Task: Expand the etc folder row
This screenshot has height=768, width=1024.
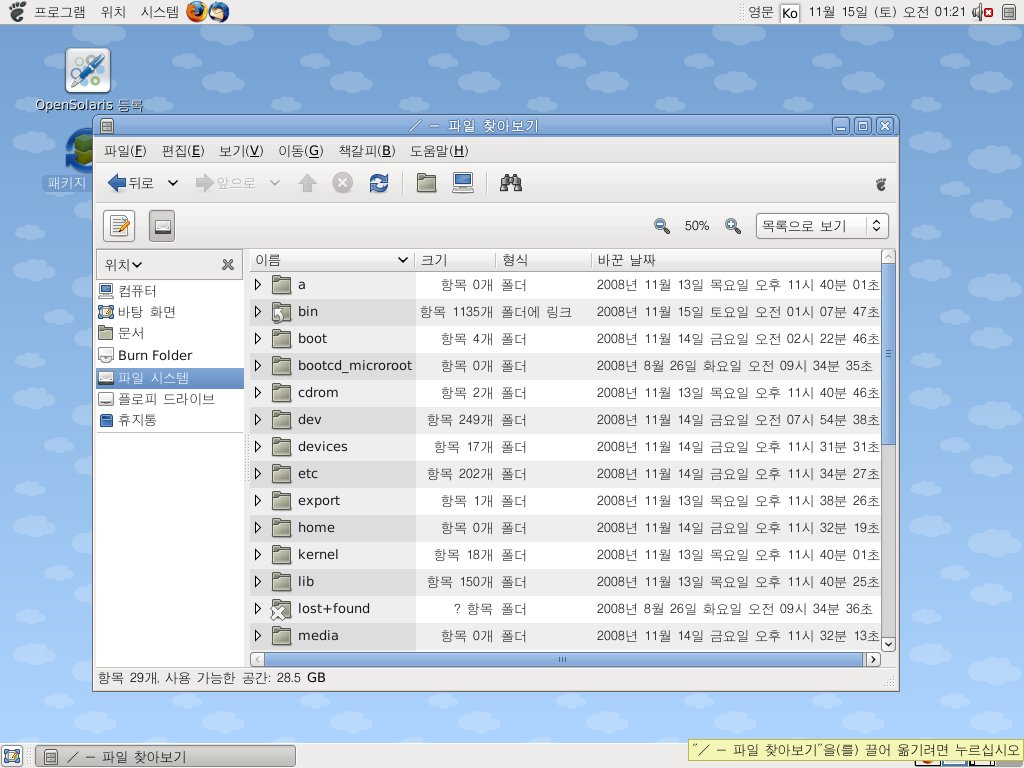Action: [x=258, y=473]
